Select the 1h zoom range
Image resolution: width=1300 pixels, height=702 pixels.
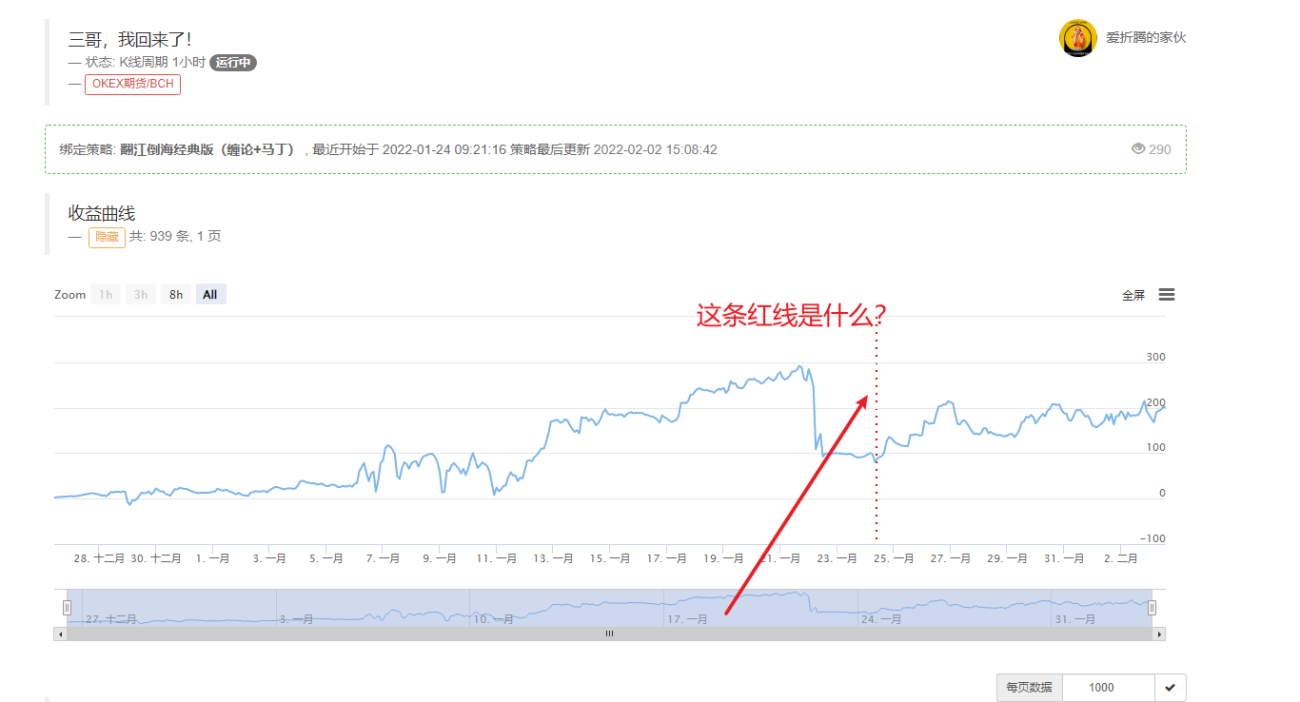point(106,294)
